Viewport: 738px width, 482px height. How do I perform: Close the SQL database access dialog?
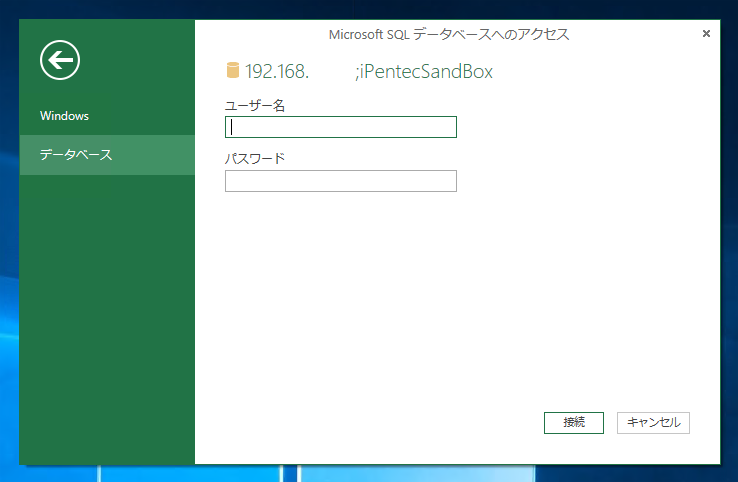[706, 33]
